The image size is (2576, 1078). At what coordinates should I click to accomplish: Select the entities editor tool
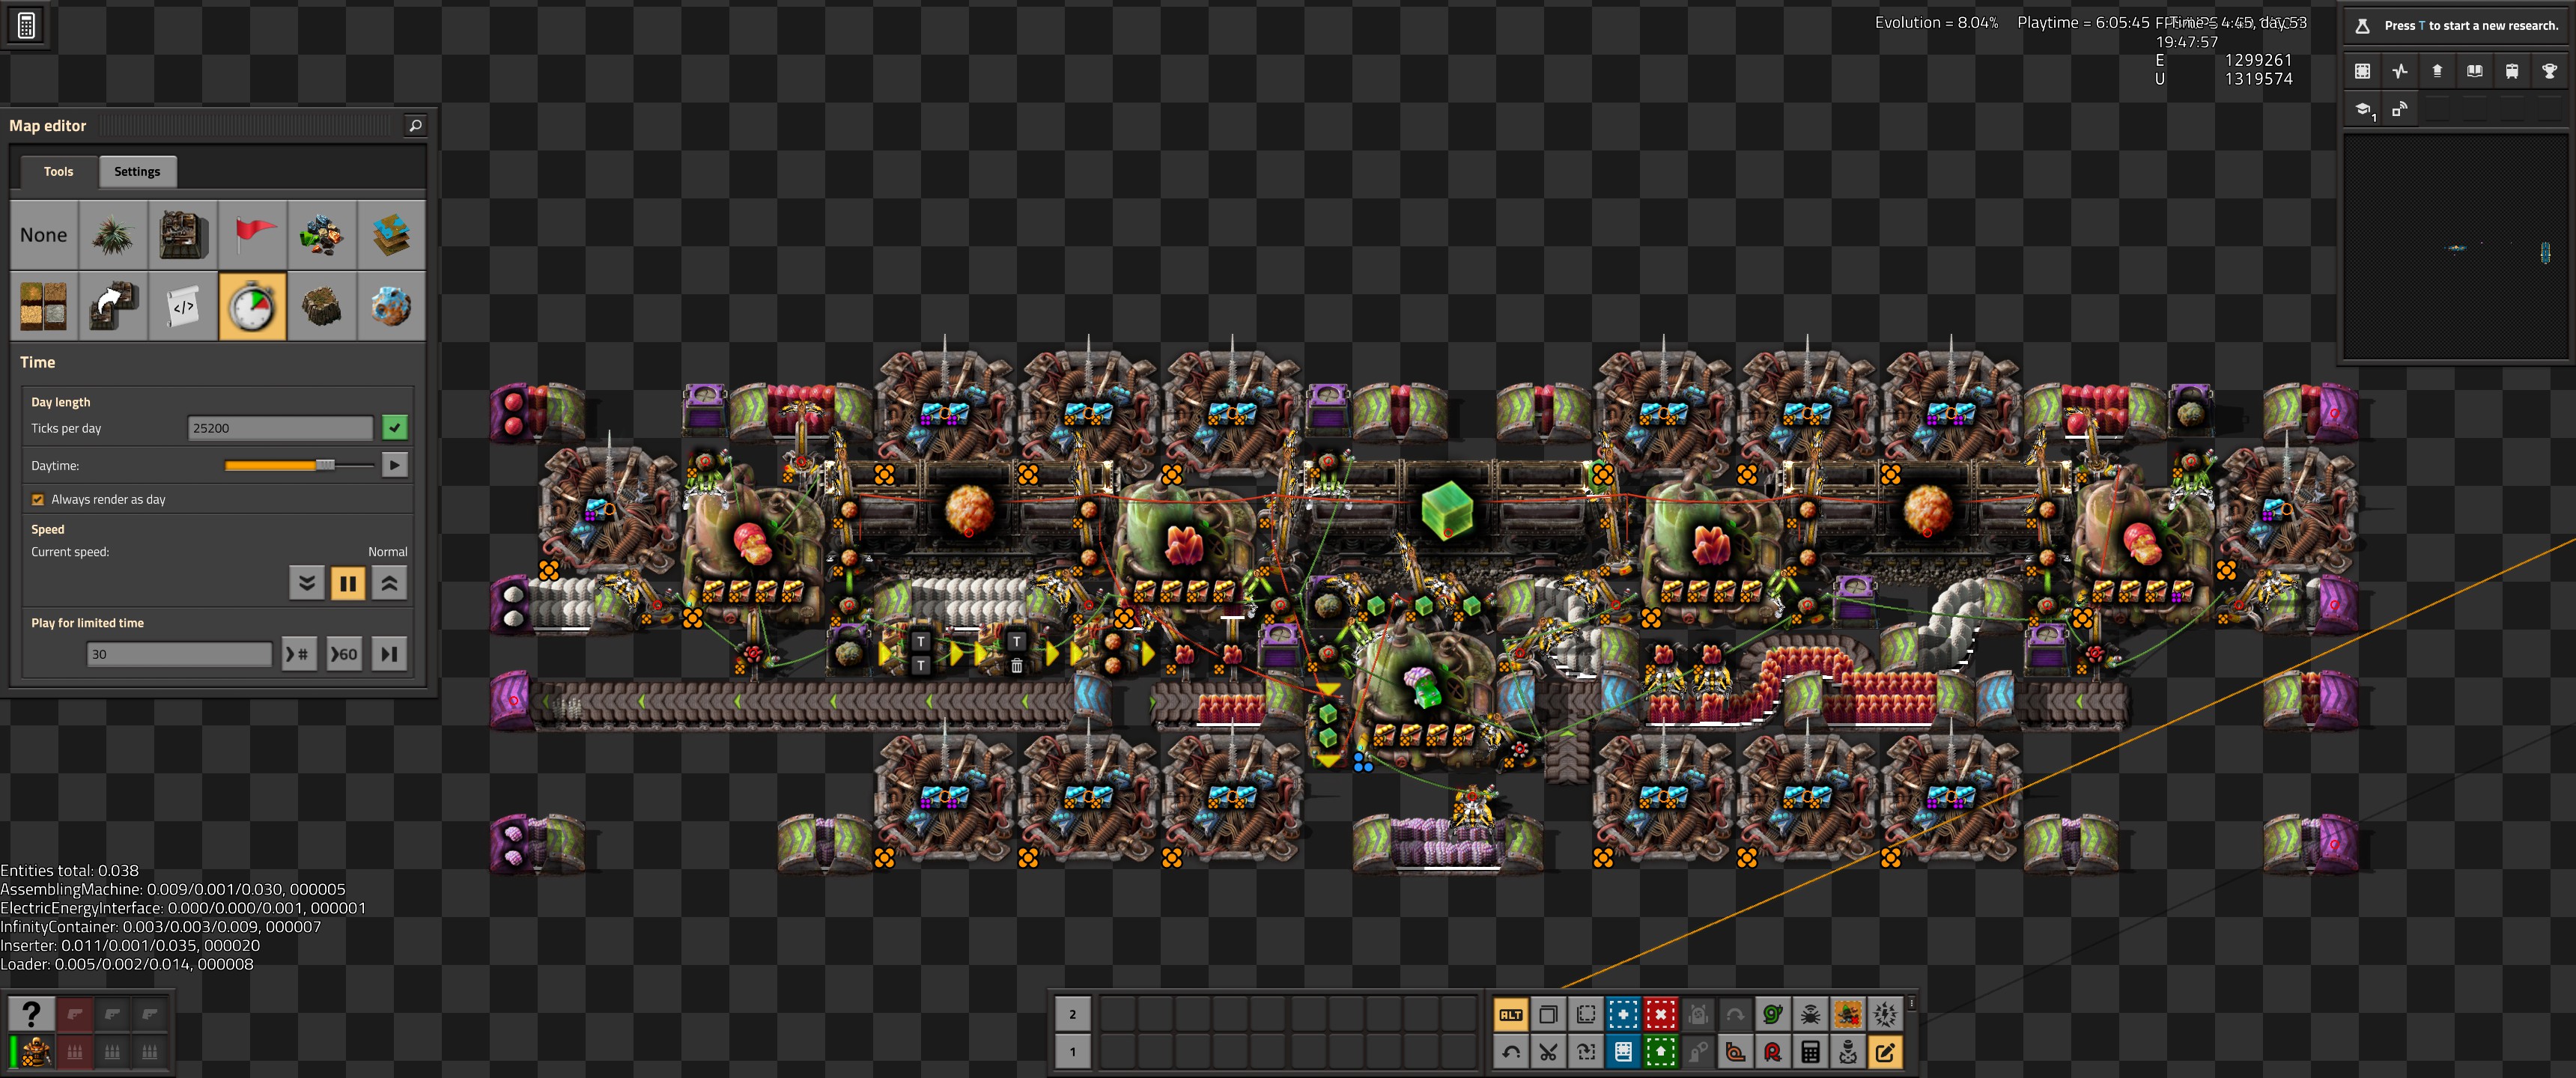coord(183,235)
